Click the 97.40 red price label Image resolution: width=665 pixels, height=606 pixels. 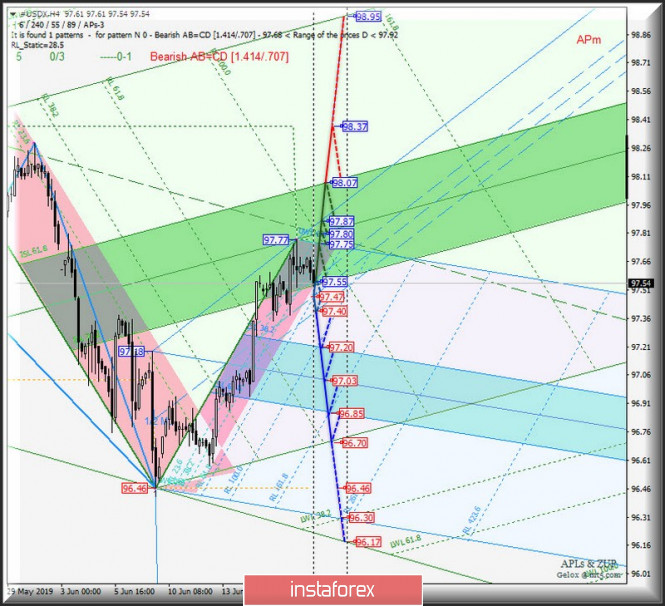click(335, 312)
